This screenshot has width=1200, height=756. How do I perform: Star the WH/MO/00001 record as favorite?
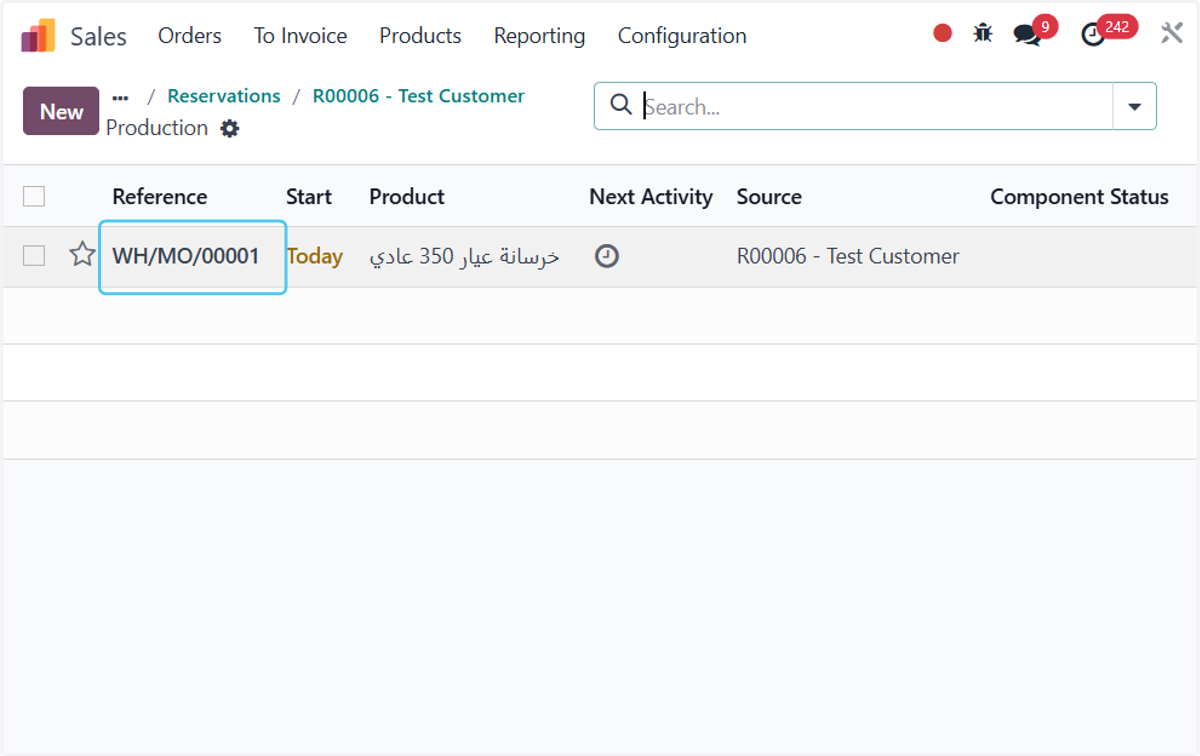pos(82,255)
